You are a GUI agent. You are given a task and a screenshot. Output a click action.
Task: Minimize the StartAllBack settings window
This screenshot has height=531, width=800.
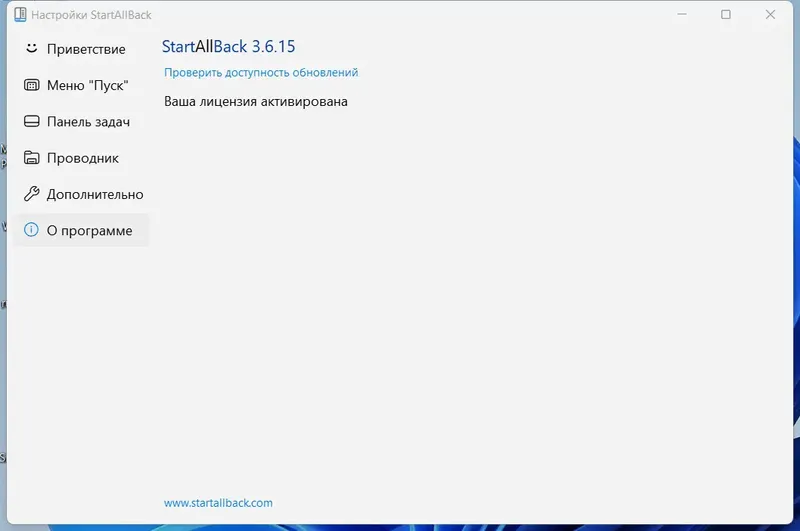coord(682,14)
